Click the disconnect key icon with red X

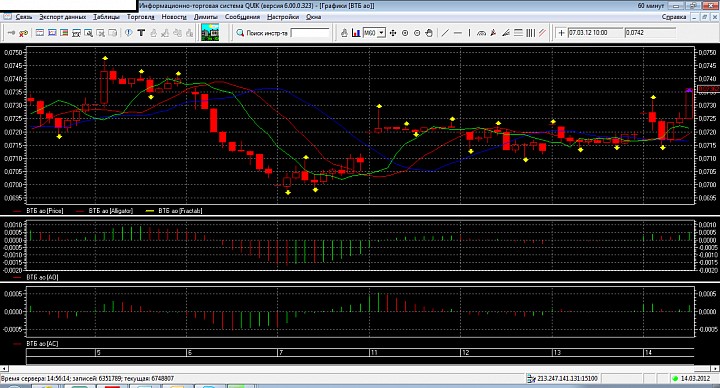pos(23,33)
